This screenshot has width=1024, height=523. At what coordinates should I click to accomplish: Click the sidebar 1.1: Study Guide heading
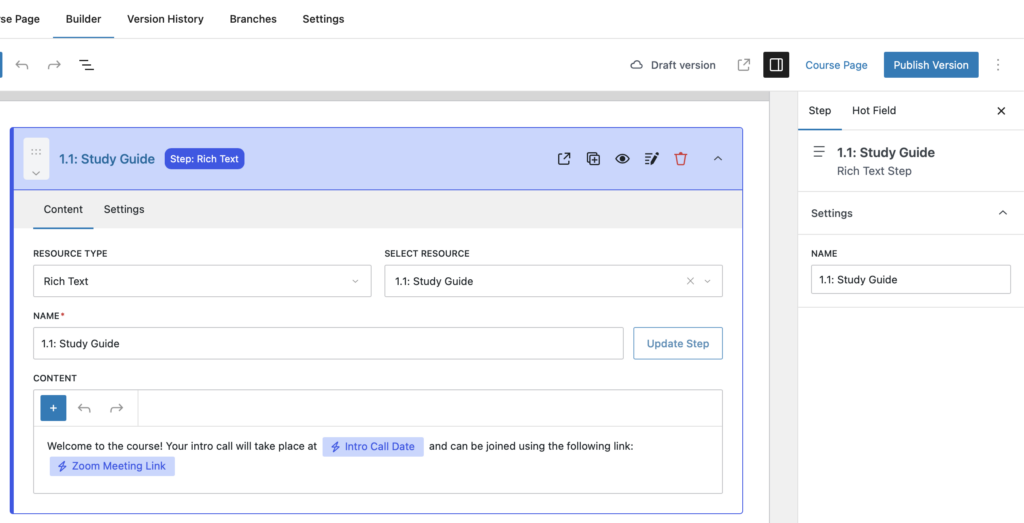[886, 153]
